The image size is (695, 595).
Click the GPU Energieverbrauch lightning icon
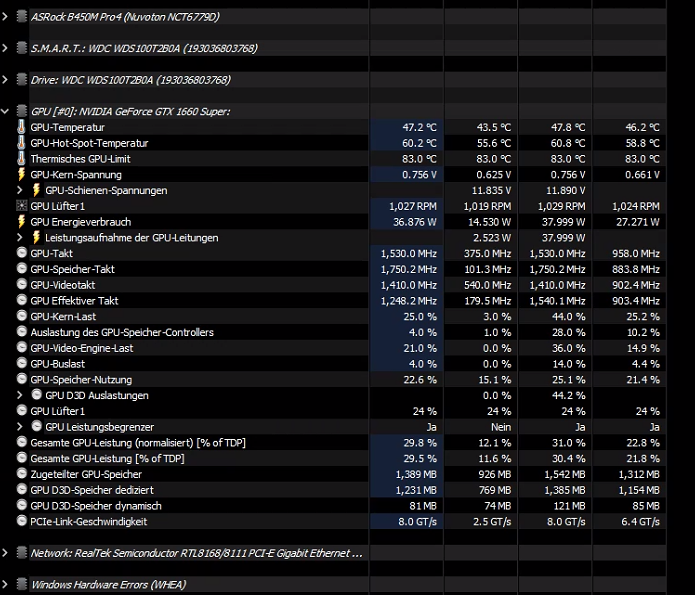(x=21, y=222)
